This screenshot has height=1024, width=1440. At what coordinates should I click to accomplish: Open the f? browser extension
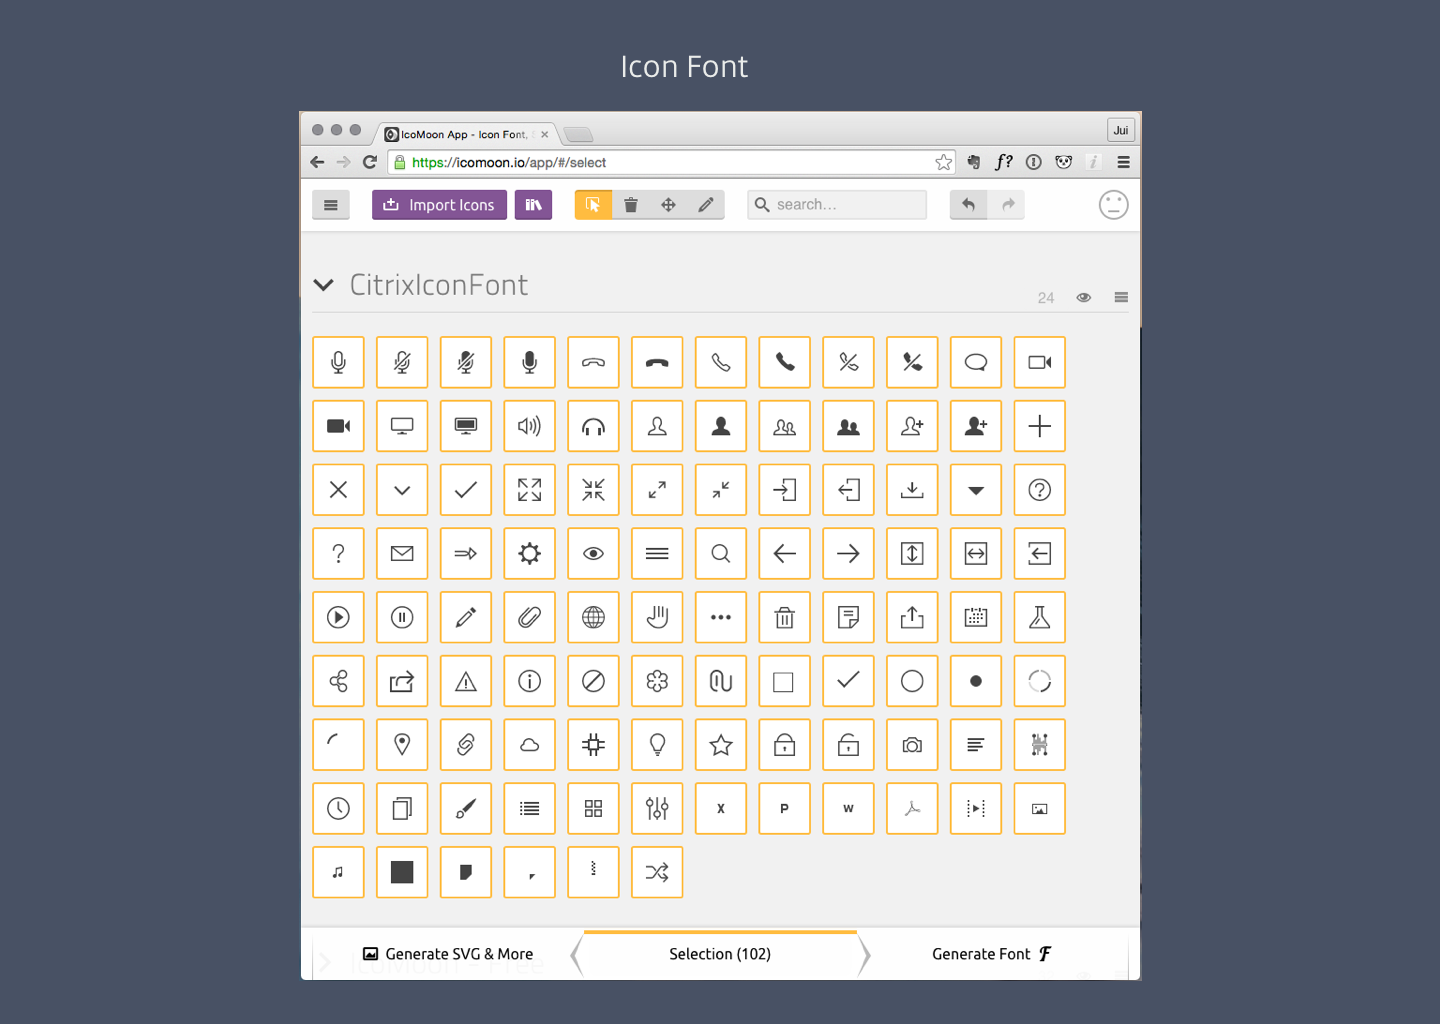pyautogui.click(x=1004, y=162)
